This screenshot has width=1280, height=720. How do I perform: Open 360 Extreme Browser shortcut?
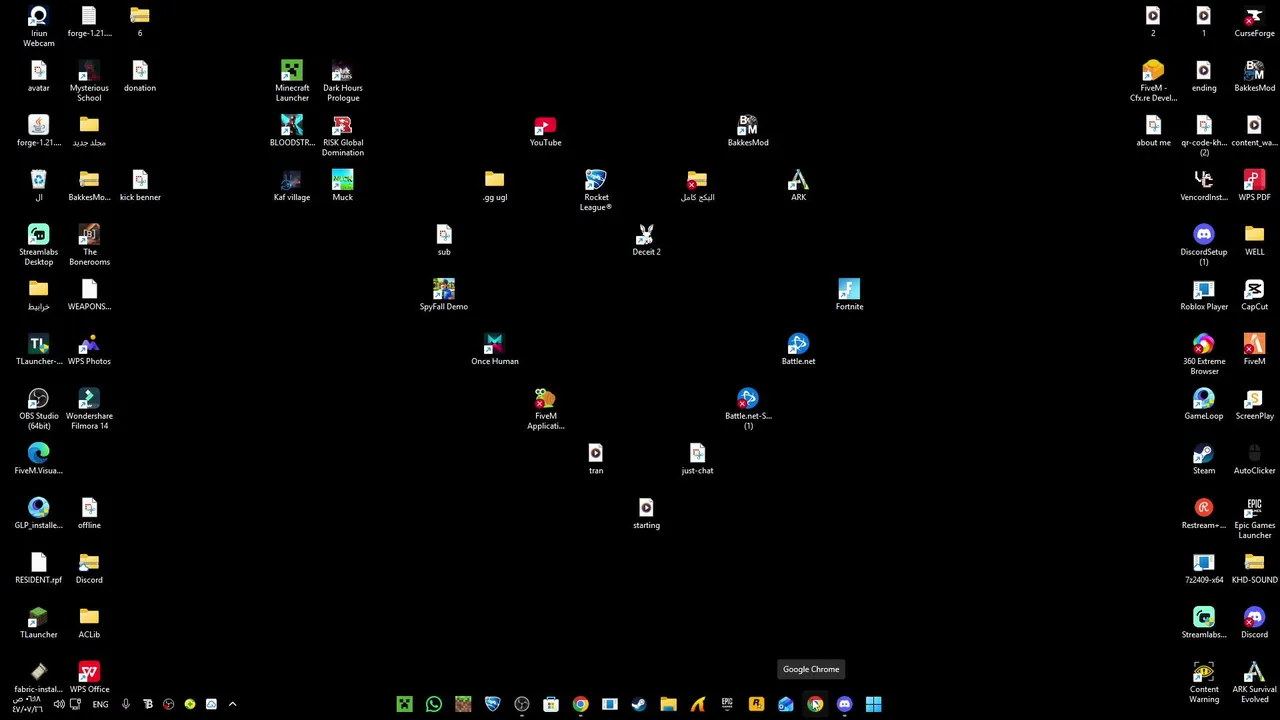click(1204, 355)
